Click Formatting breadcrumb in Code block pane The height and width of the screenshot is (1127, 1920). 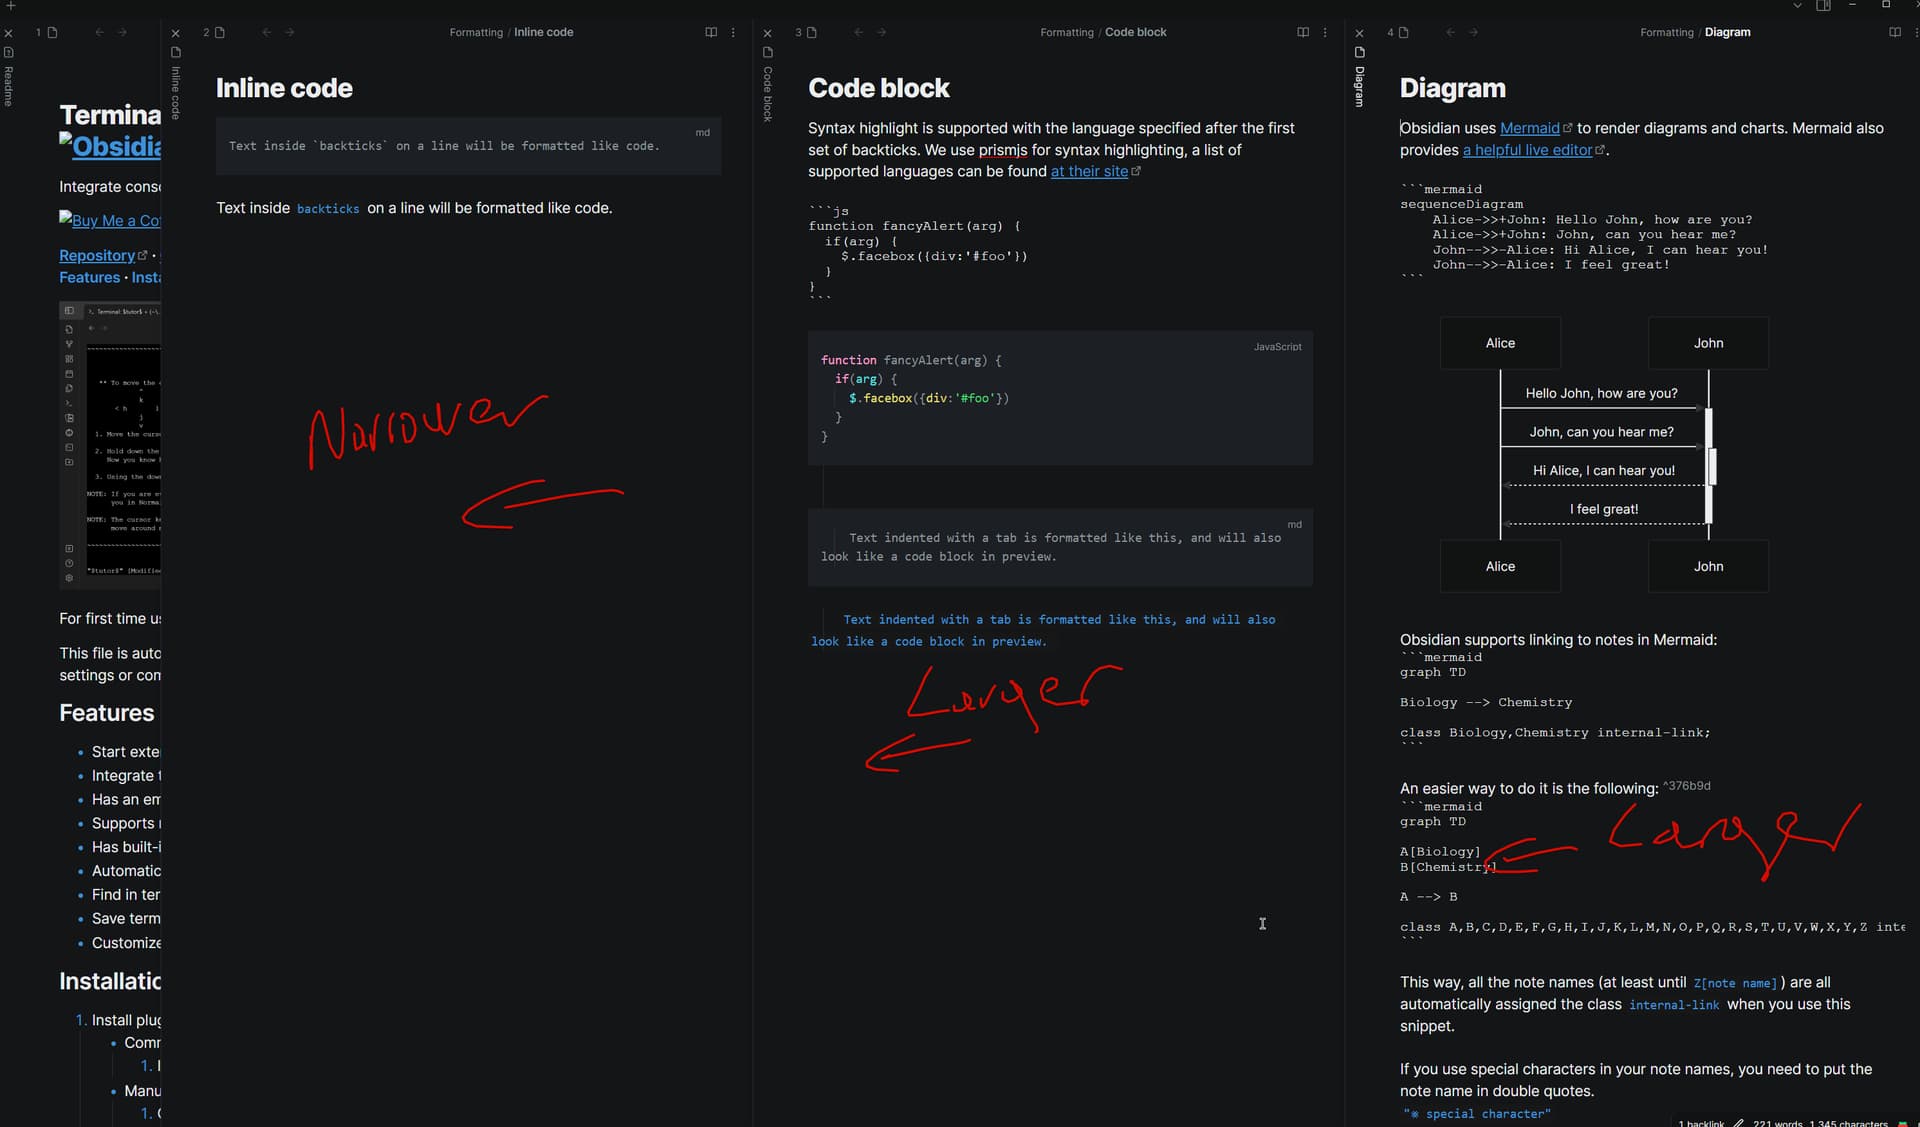[x=1067, y=32]
